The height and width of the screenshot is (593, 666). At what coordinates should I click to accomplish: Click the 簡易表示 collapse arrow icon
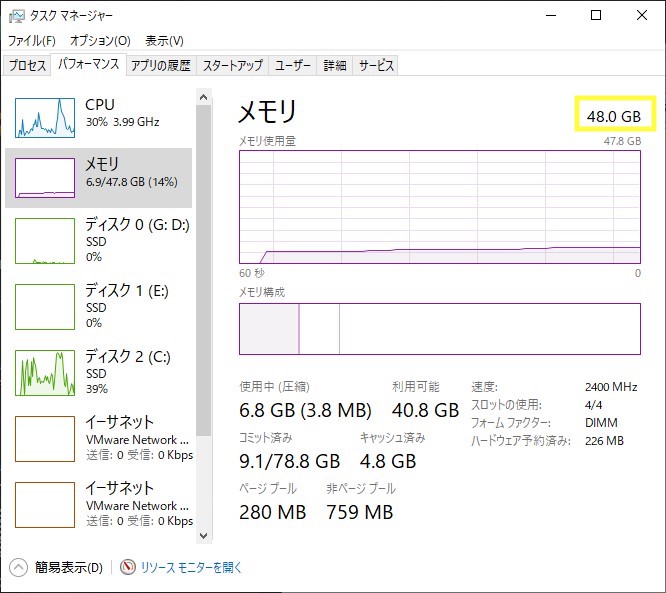tap(18, 568)
